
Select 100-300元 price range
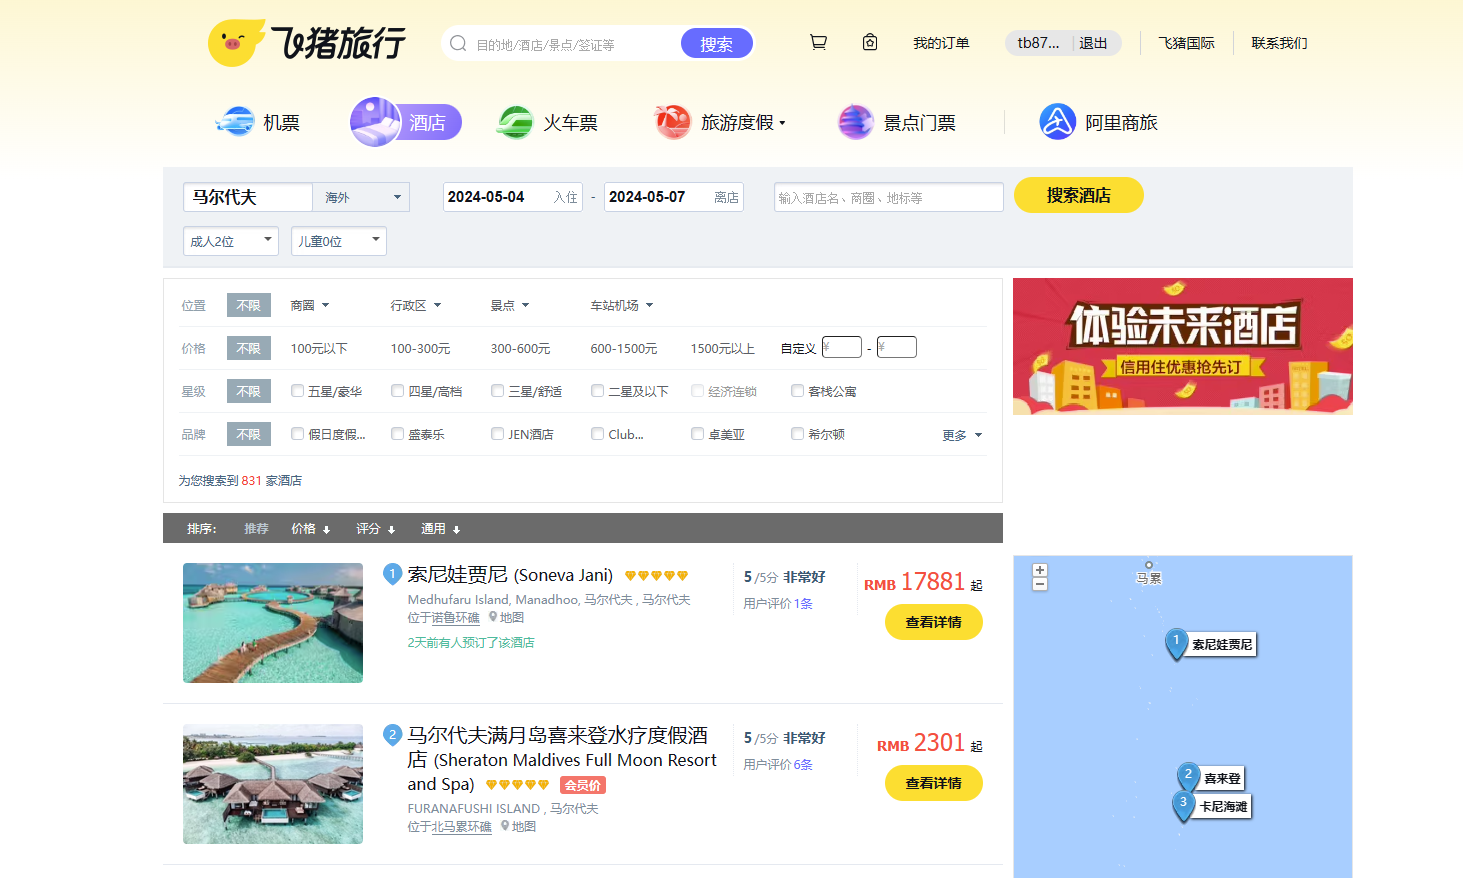click(420, 349)
